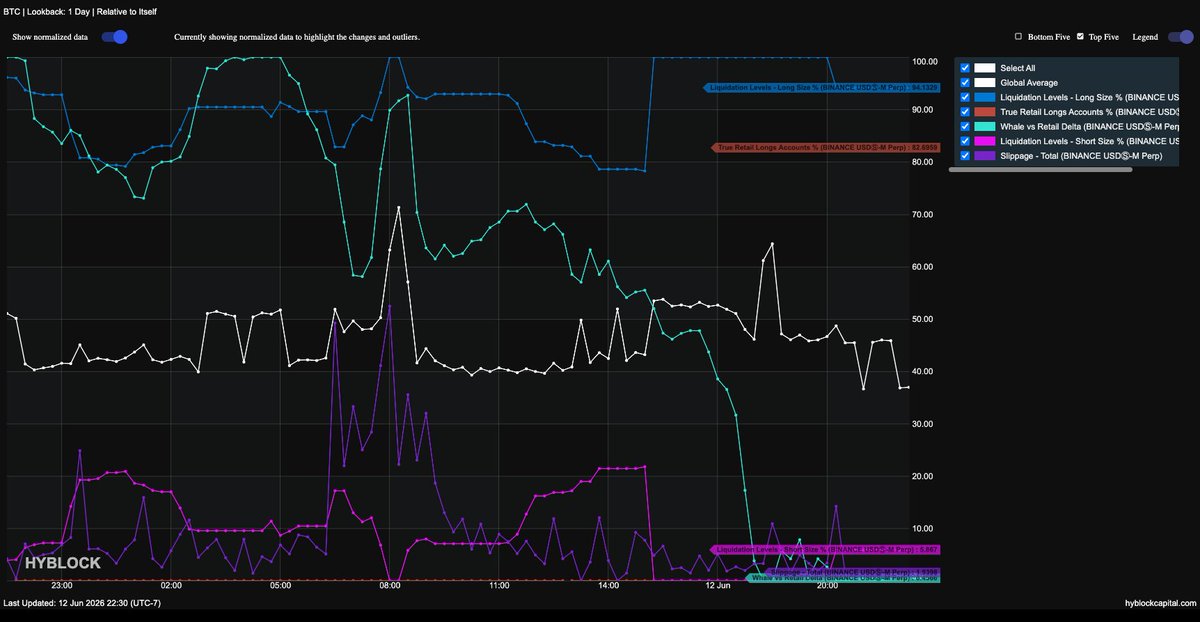The height and width of the screenshot is (622, 1200).
Task: Click the Liquidation Levels Short Size 5.867 label
Action: pos(825,550)
